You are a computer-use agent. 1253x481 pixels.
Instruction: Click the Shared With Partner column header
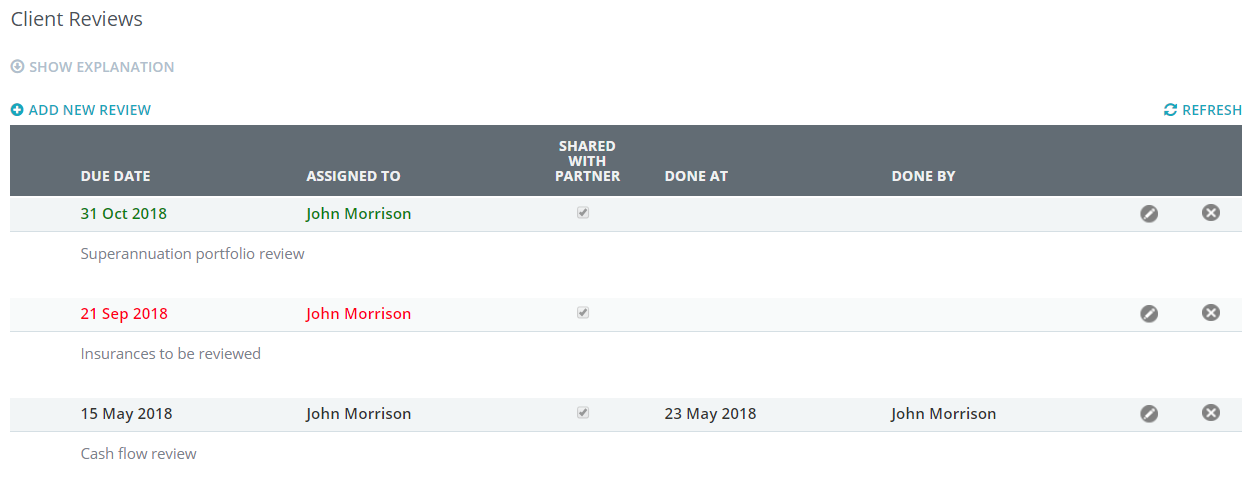pos(587,161)
